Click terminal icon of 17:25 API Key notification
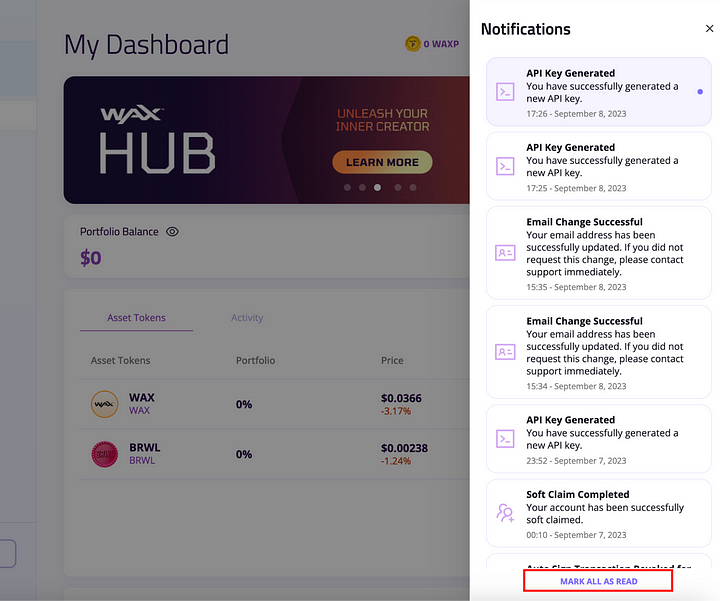720x601 pixels. click(505, 166)
